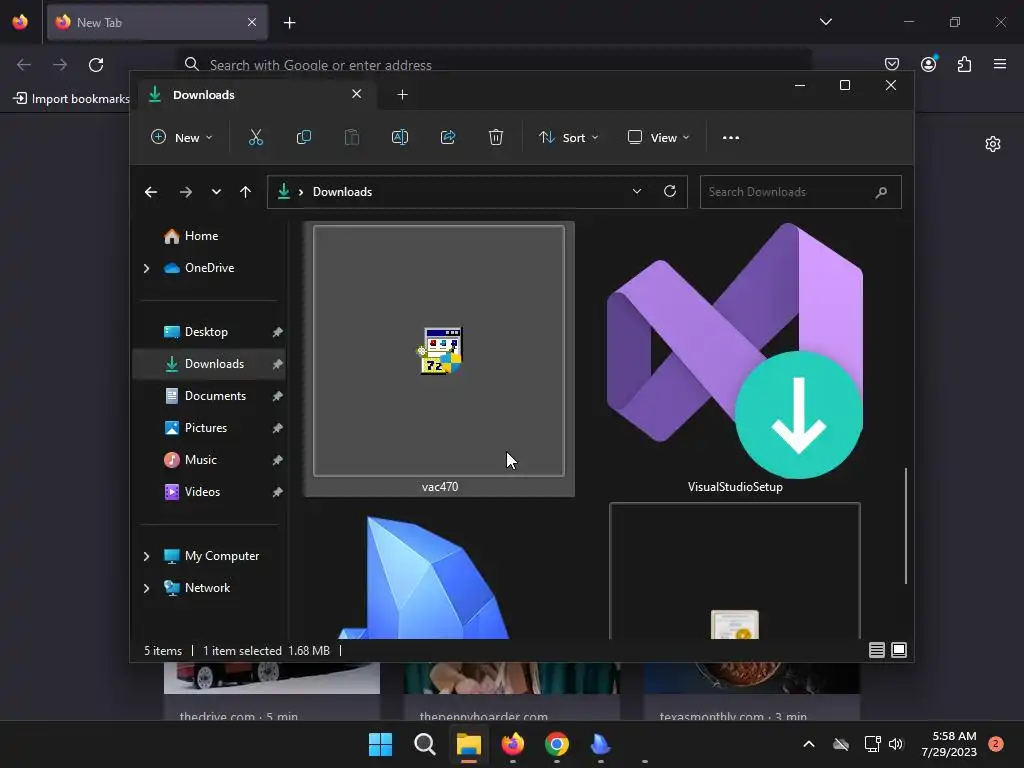Viewport: 1024px width, 768px height.
Task: Open OneDrive in the navigation pane
Action: click(209, 268)
